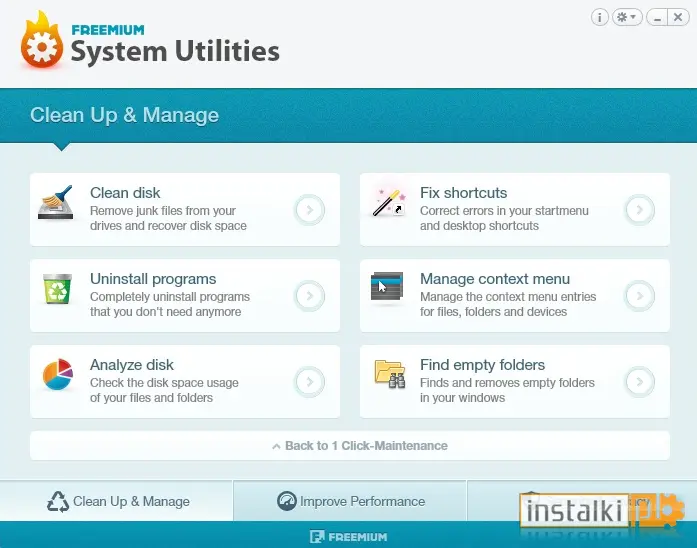Click 'Finds and removes empty folders' description
The width and height of the screenshot is (697, 548).
(x=507, y=383)
